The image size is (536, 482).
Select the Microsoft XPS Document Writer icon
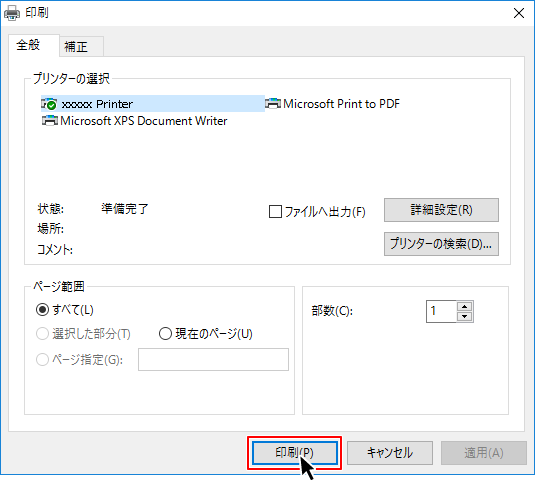click(x=50, y=121)
